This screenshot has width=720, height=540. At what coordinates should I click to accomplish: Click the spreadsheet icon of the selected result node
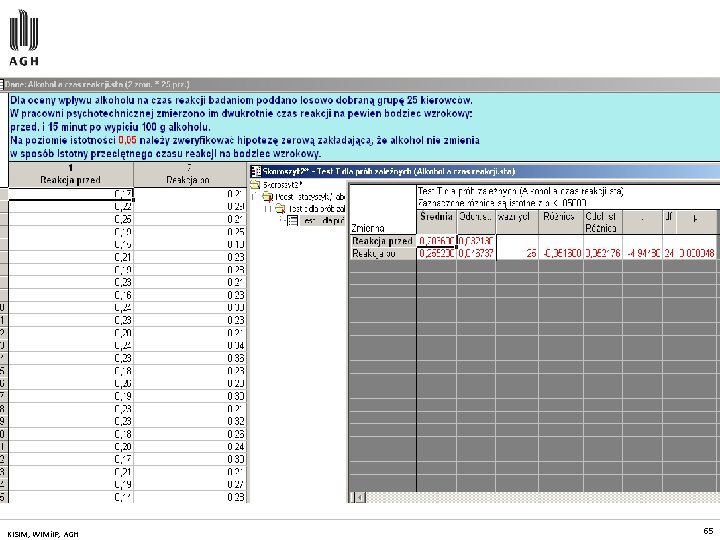(x=292, y=221)
